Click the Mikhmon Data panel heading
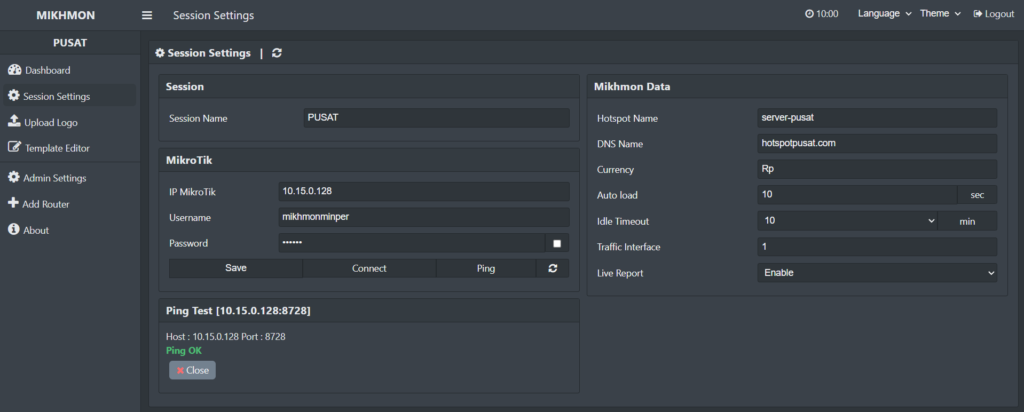 tap(632, 86)
